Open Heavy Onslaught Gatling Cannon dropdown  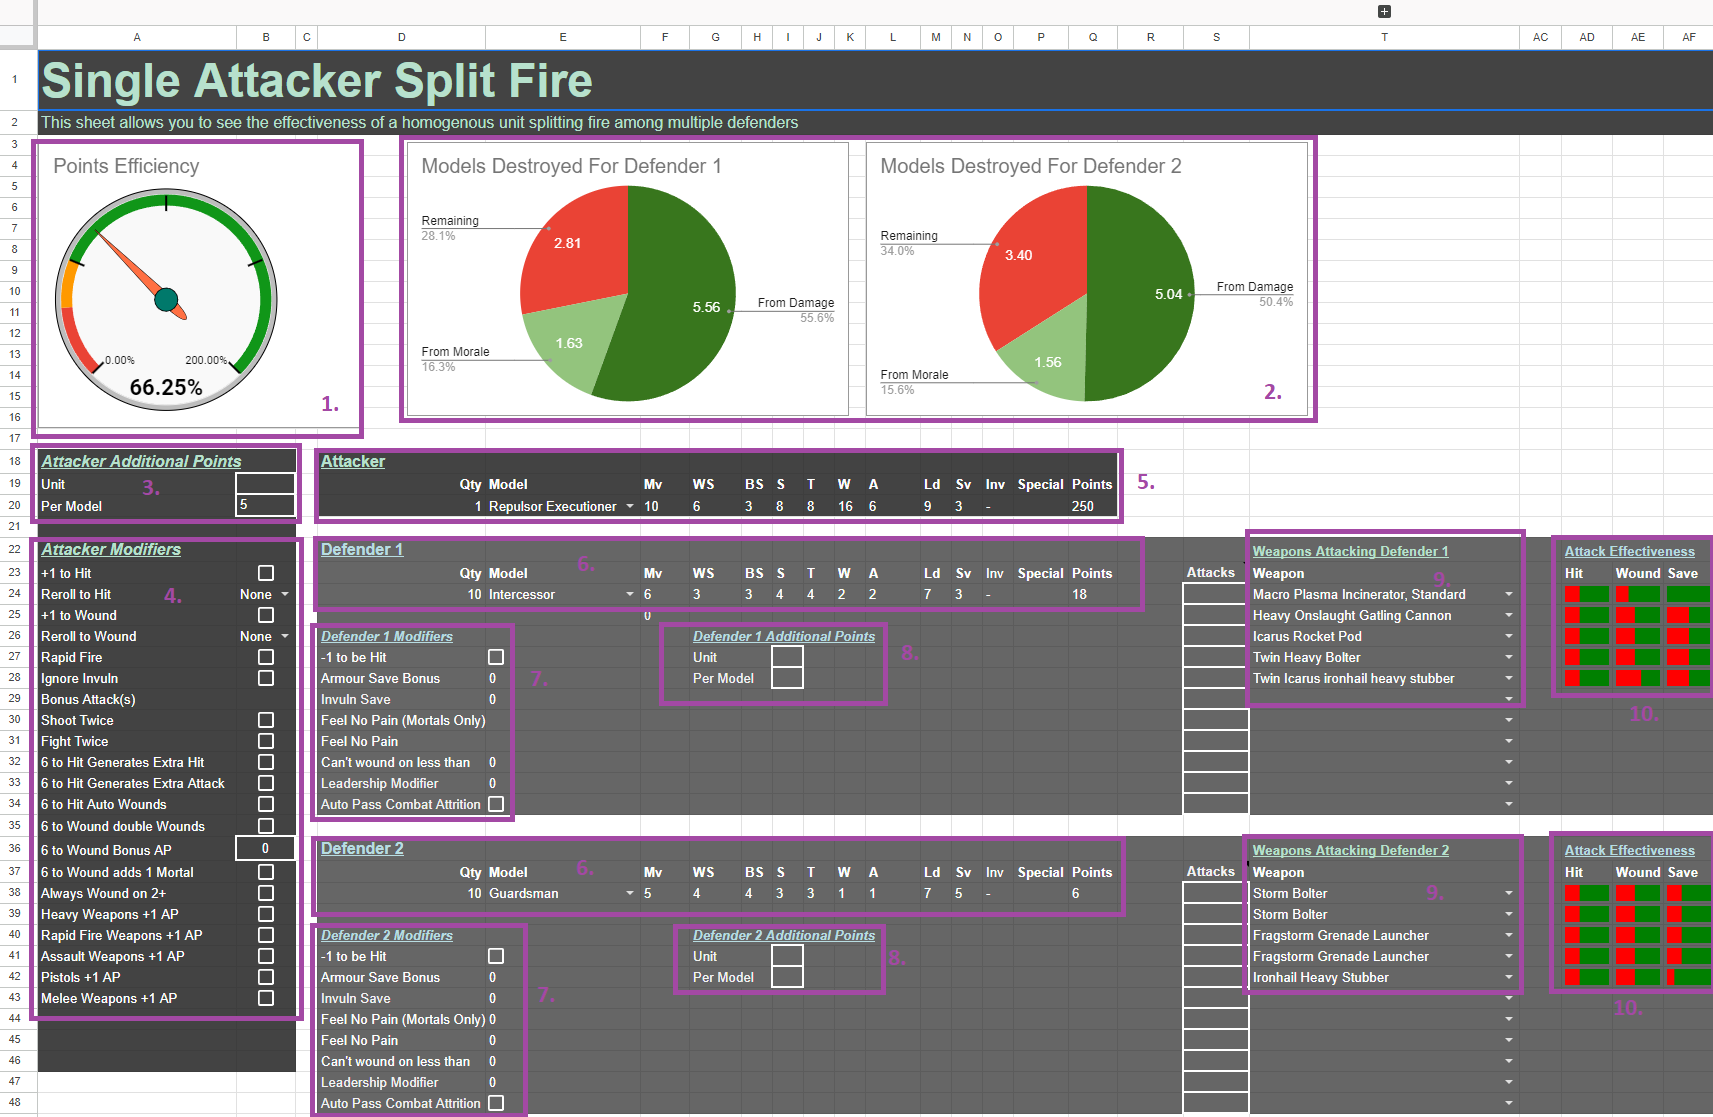click(x=1509, y=615)
